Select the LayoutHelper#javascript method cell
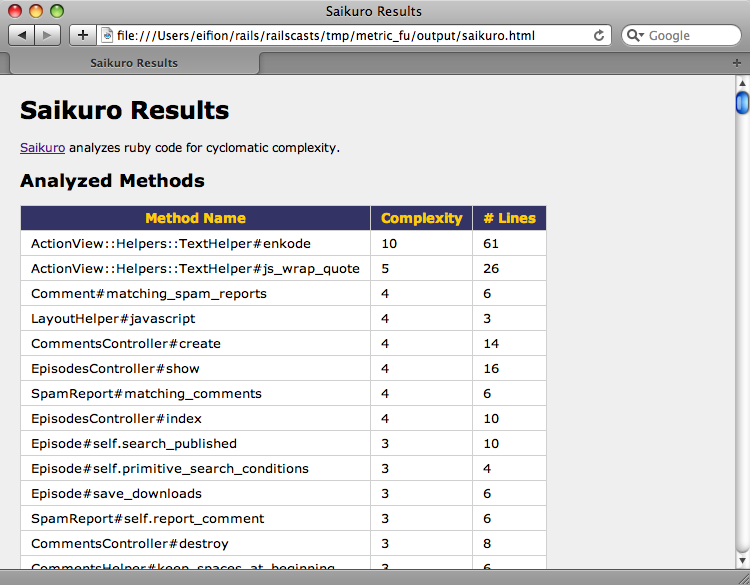The width and height of the screenshot is (750, 585). (196, 319)
